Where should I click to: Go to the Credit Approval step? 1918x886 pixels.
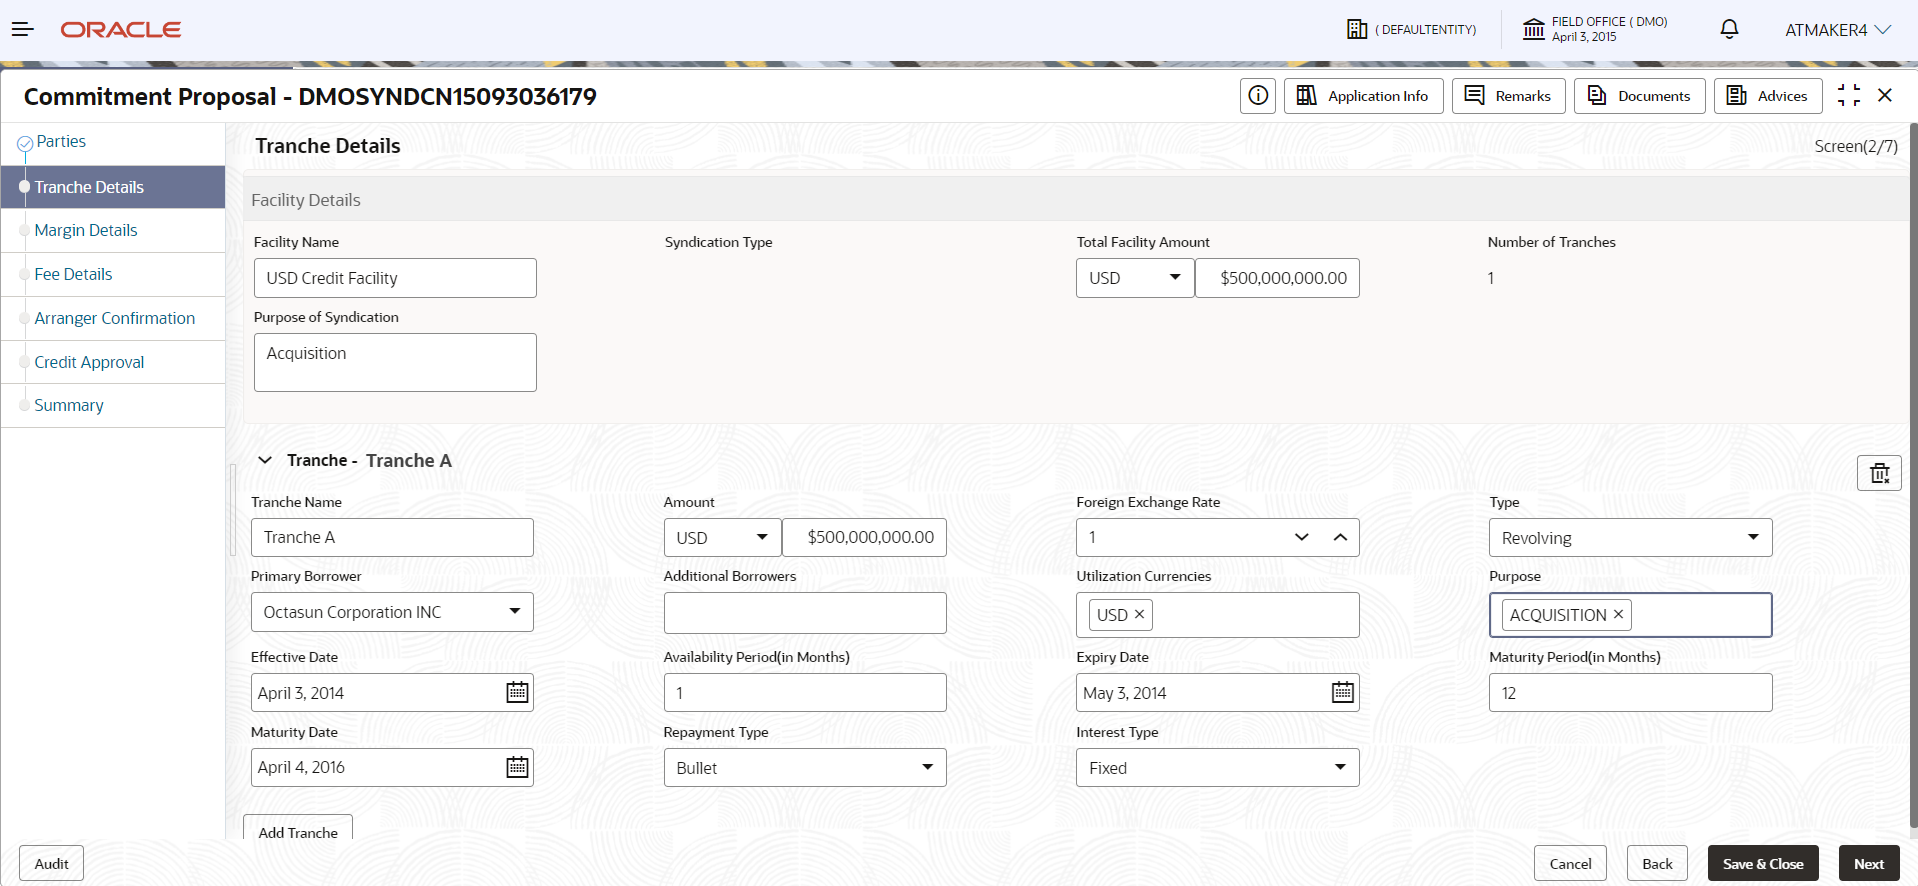[x=89, y=363]
